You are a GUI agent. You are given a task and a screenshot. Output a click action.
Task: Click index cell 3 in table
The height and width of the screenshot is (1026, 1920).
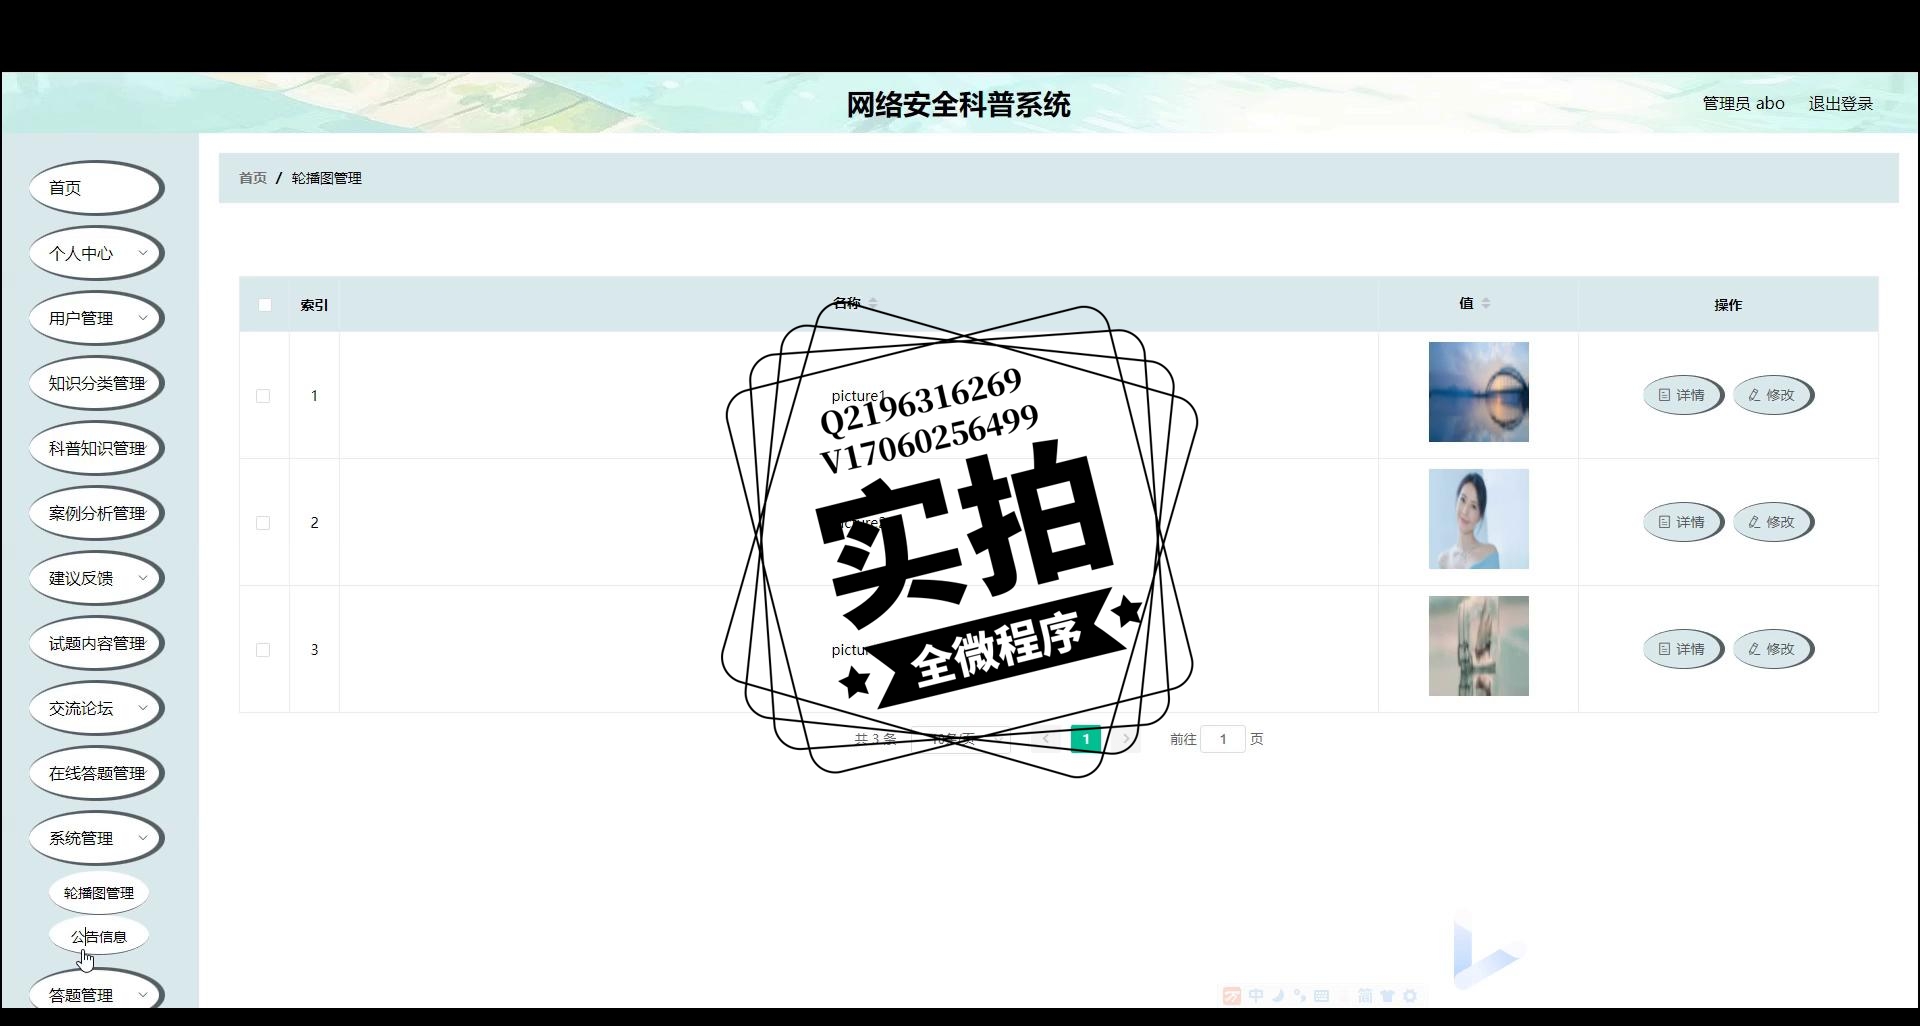314,650
